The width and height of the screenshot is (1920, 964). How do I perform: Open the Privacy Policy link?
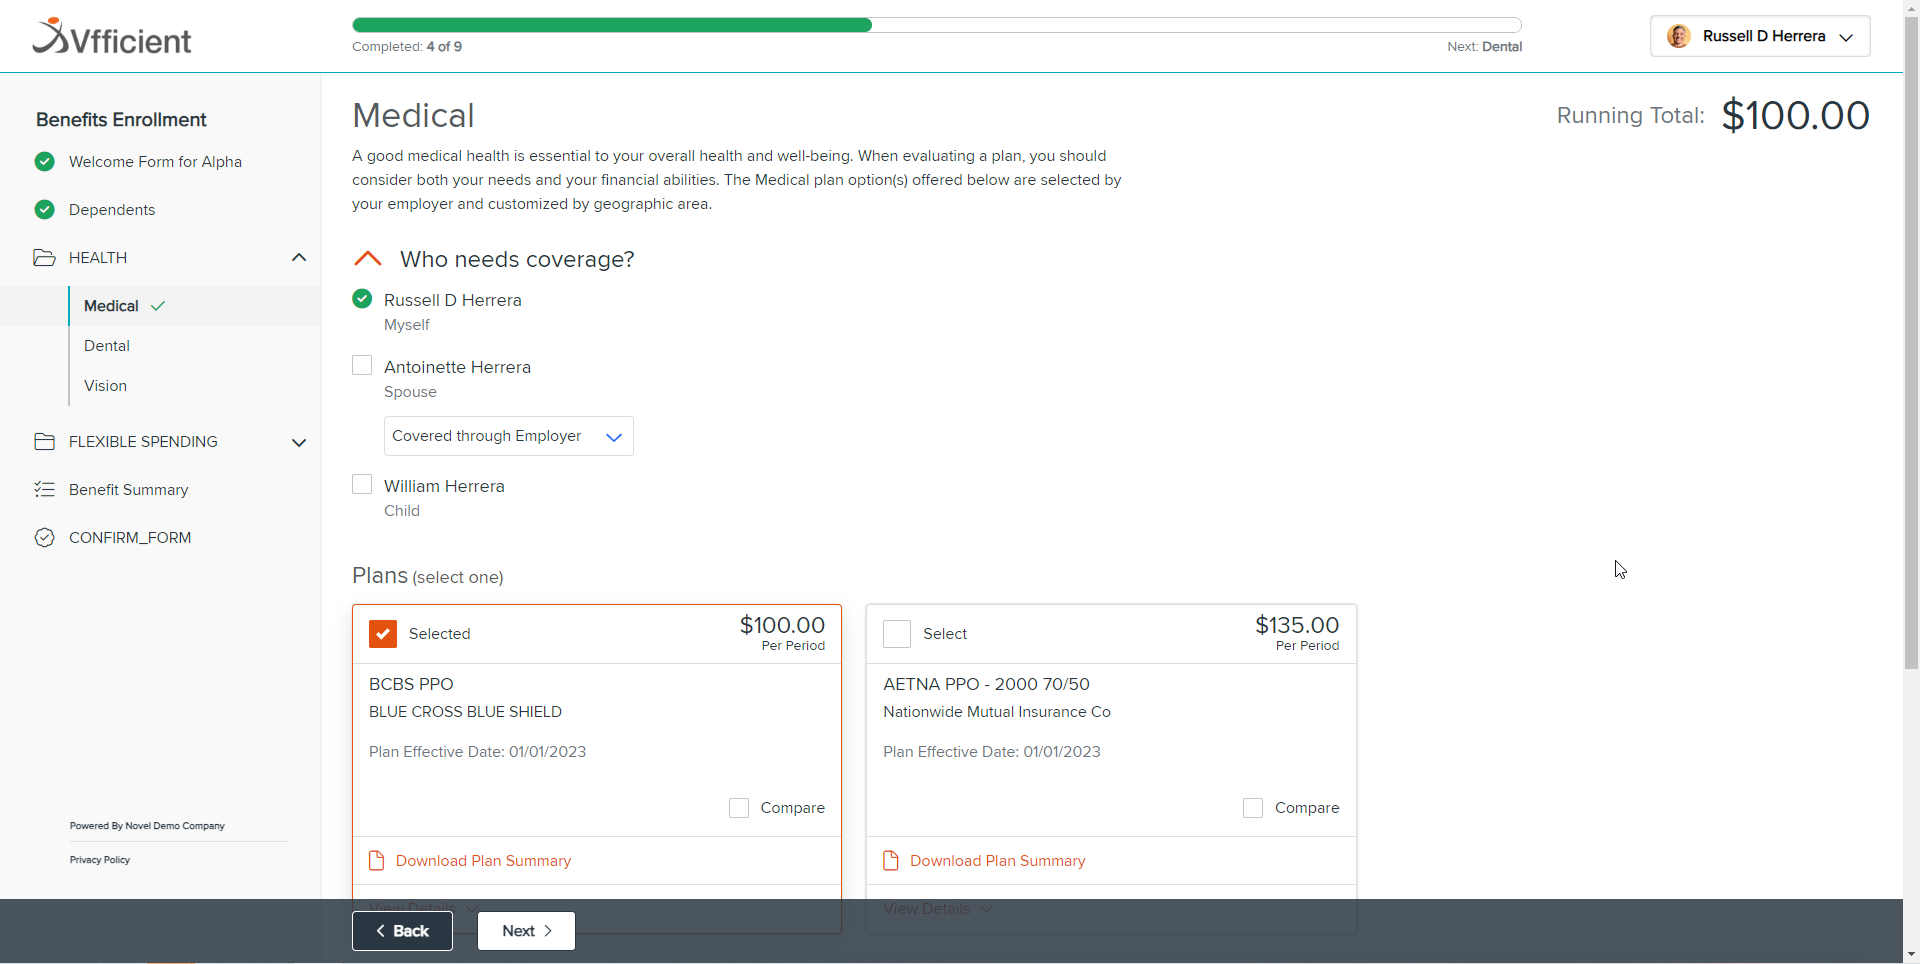click(x=99, y=859)
